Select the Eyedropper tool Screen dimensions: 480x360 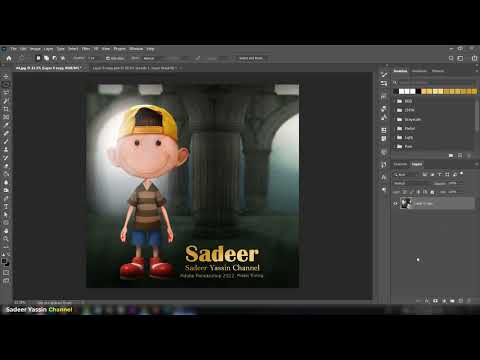6,125
